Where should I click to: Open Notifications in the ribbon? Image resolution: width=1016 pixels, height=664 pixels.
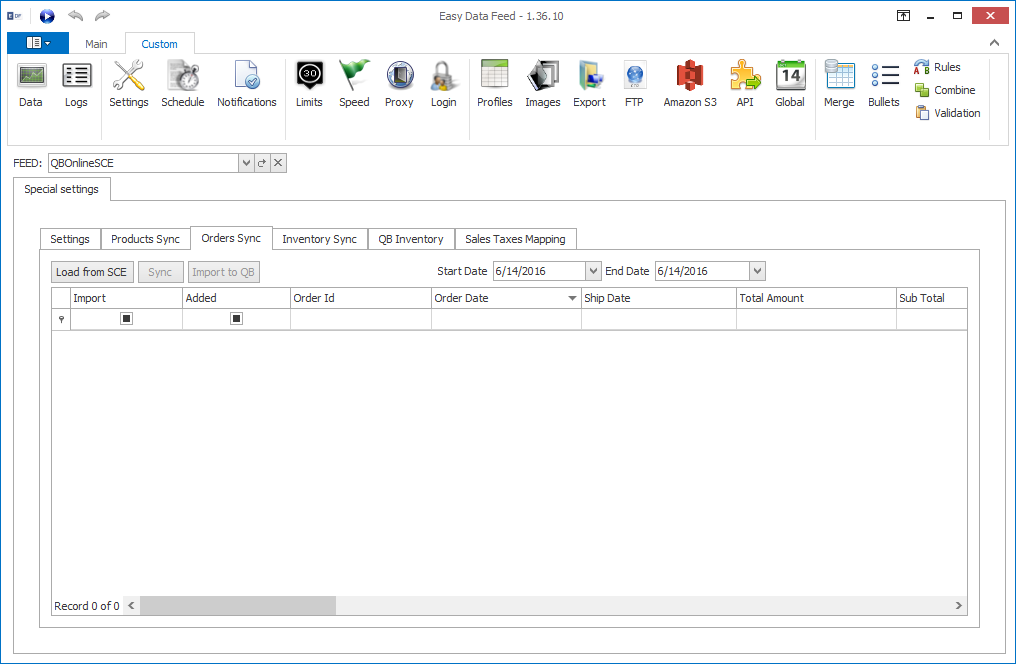pyautogui.click(x=247, y=84)
